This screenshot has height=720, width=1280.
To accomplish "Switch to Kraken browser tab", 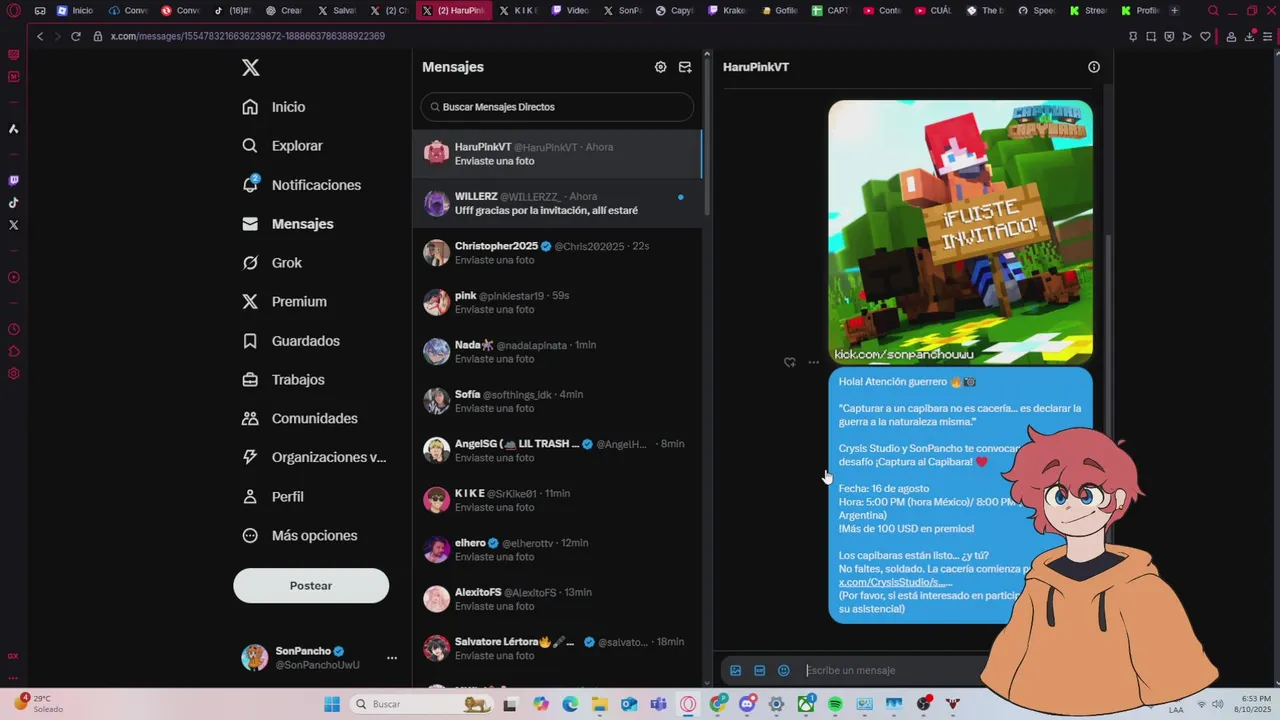I will point(727,11).
